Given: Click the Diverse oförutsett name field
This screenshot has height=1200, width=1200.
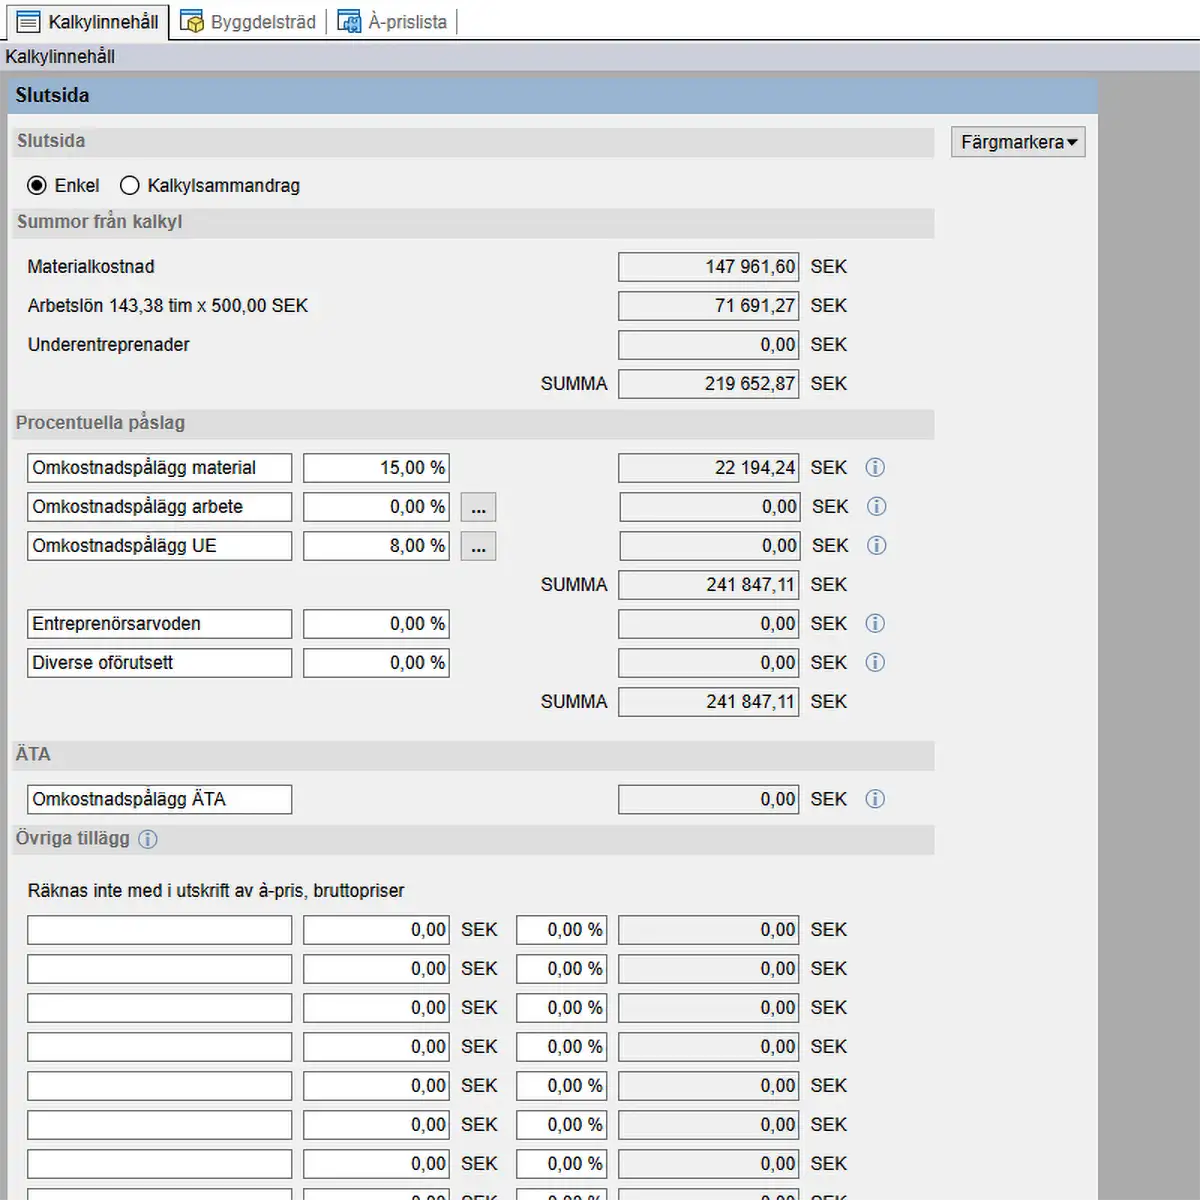Looking at the screenshot, I should [159, 663].
